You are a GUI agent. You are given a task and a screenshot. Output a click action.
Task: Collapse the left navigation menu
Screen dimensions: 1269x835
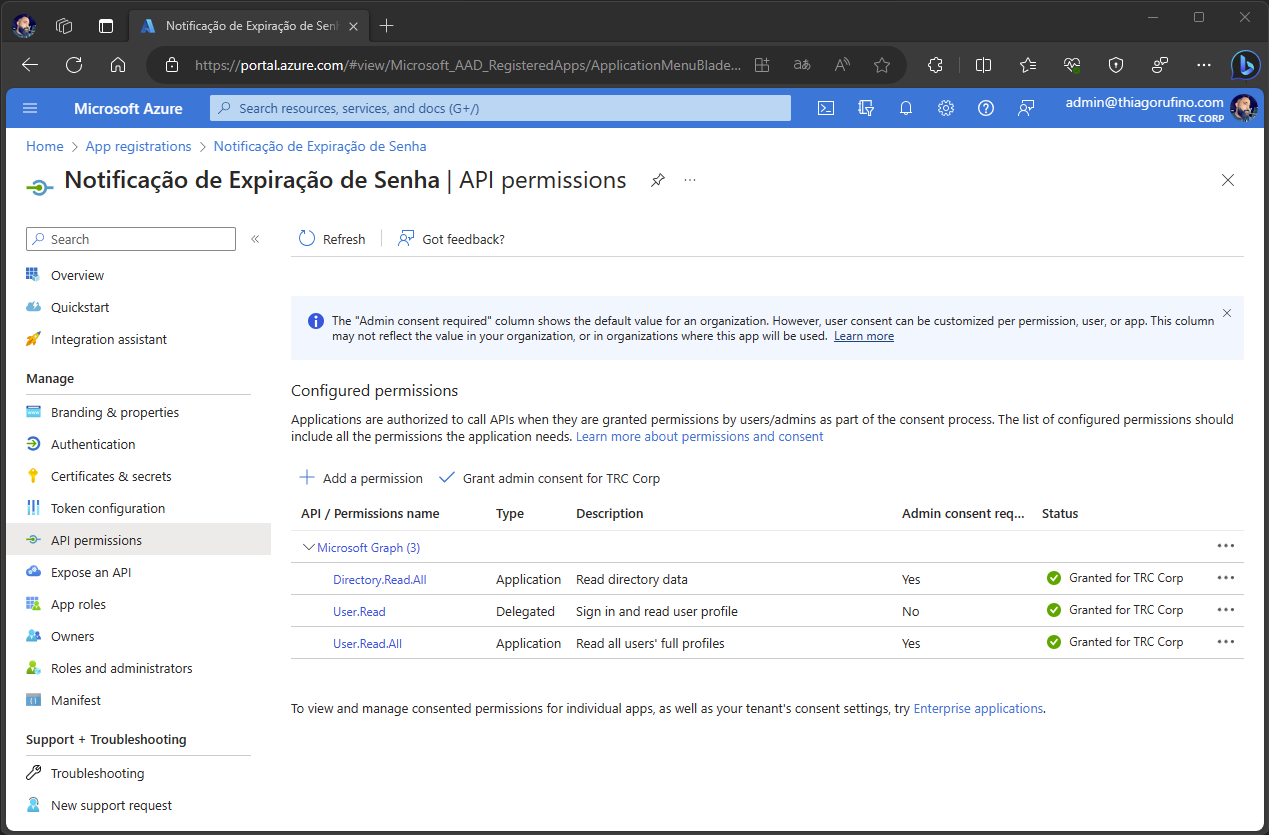click(x=255, y=239)
